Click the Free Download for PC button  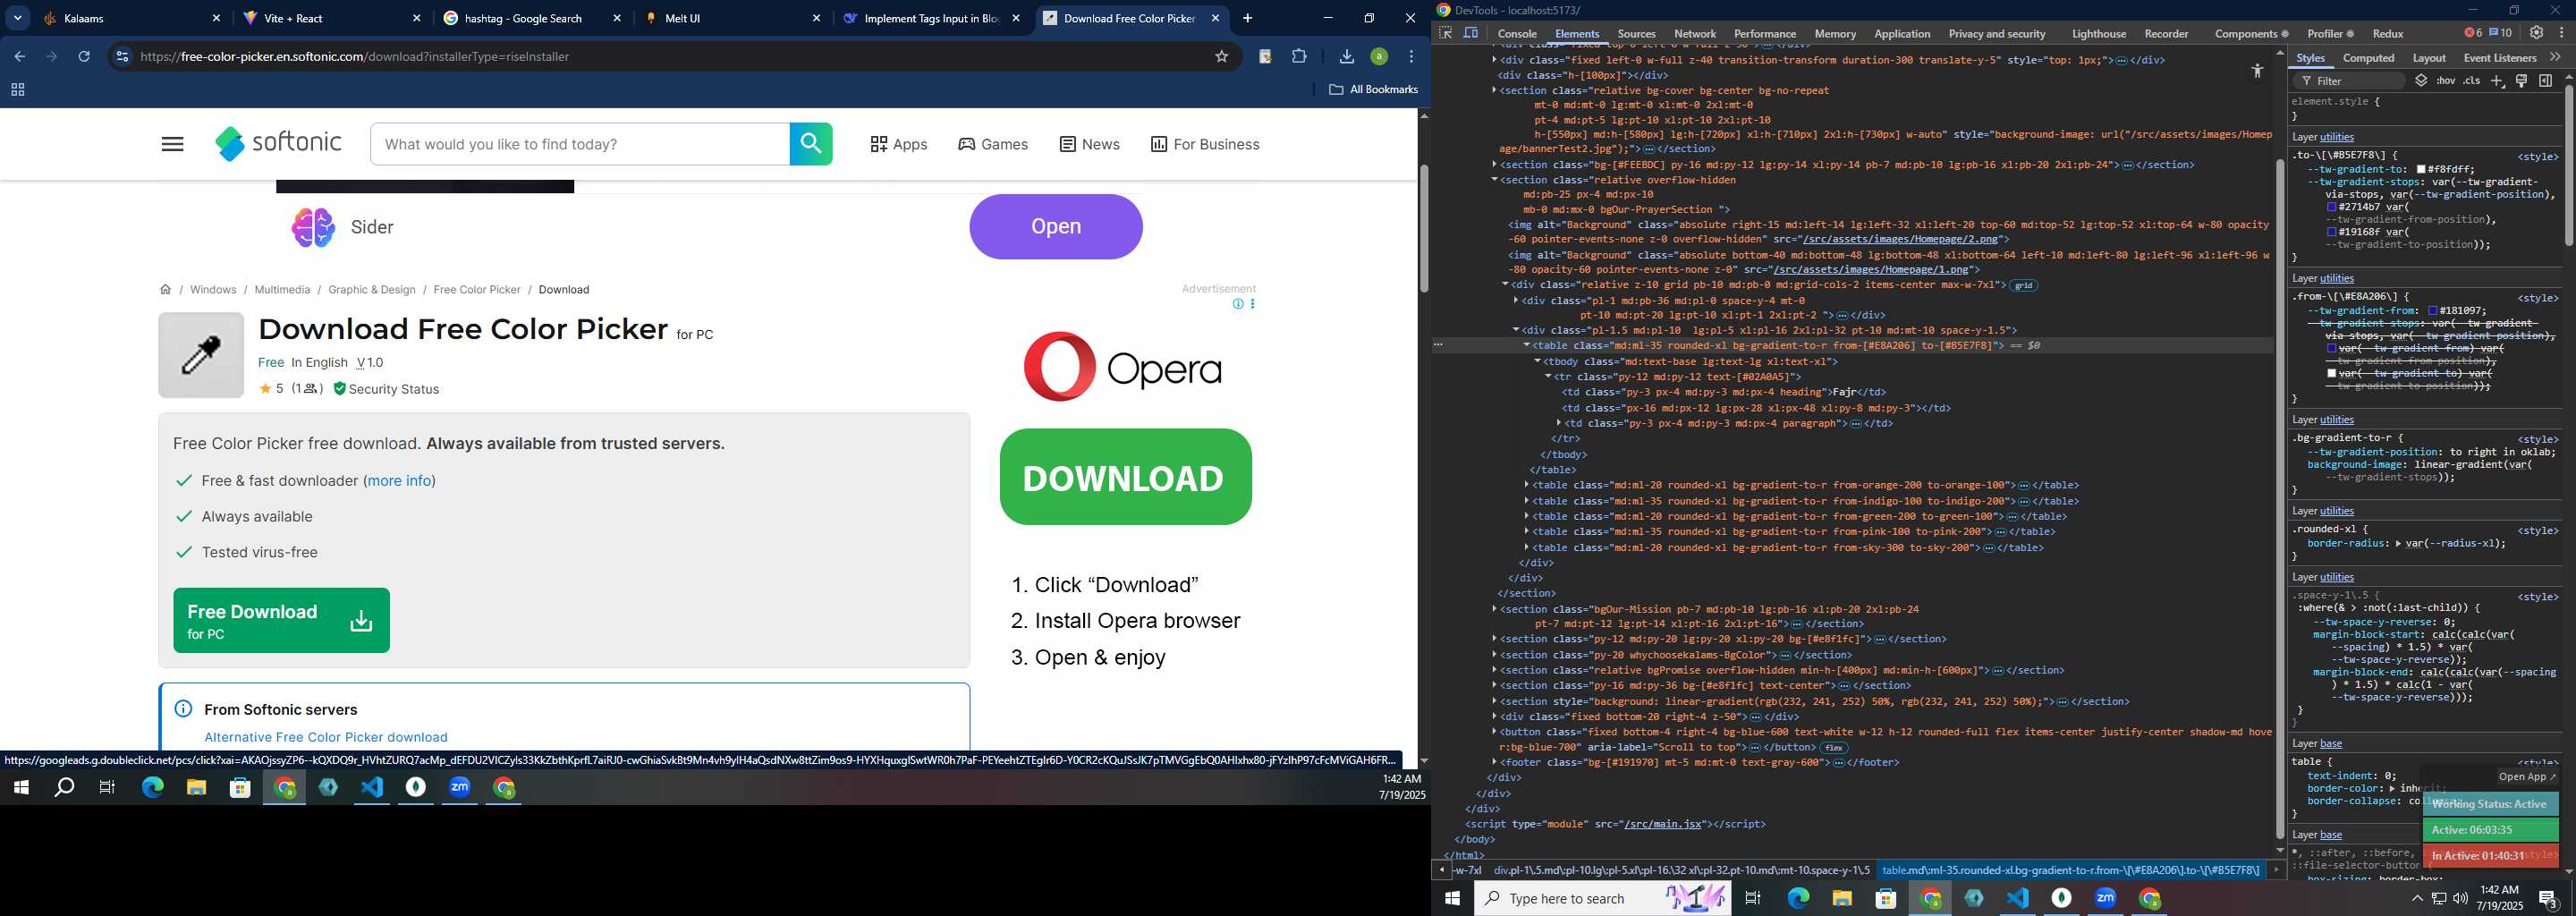(281, 620)
